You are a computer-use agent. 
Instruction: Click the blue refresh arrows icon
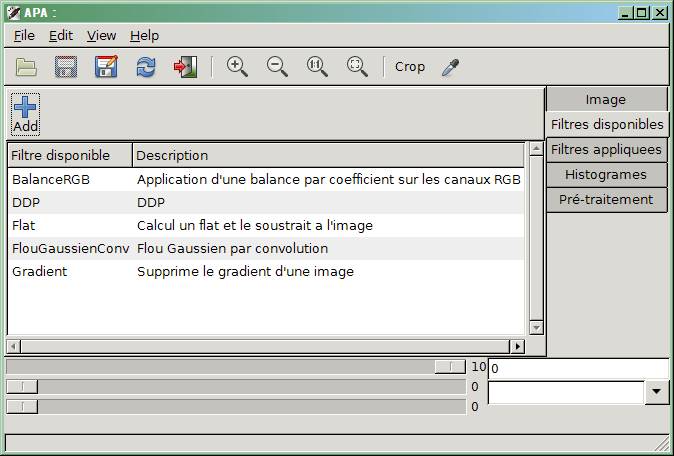[x=146, y=67]
